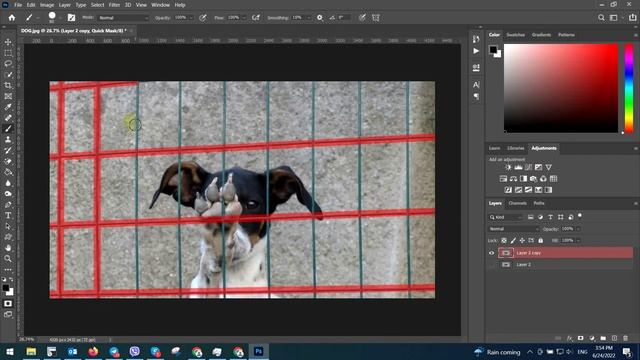Toggle layer filtering on/off switch
Viewport: 640px width, 360px height.
[x=580, y=216]
